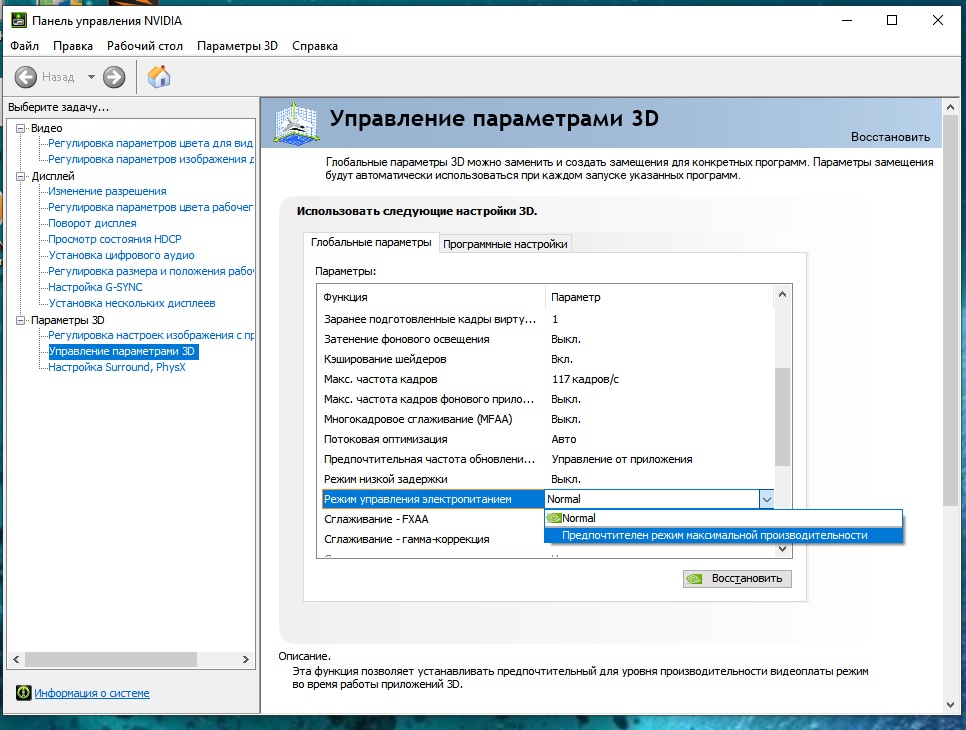This screenshot has width=966, height=730.
Task: Open the back history dropdown arrow
Action: click(91, 77)
